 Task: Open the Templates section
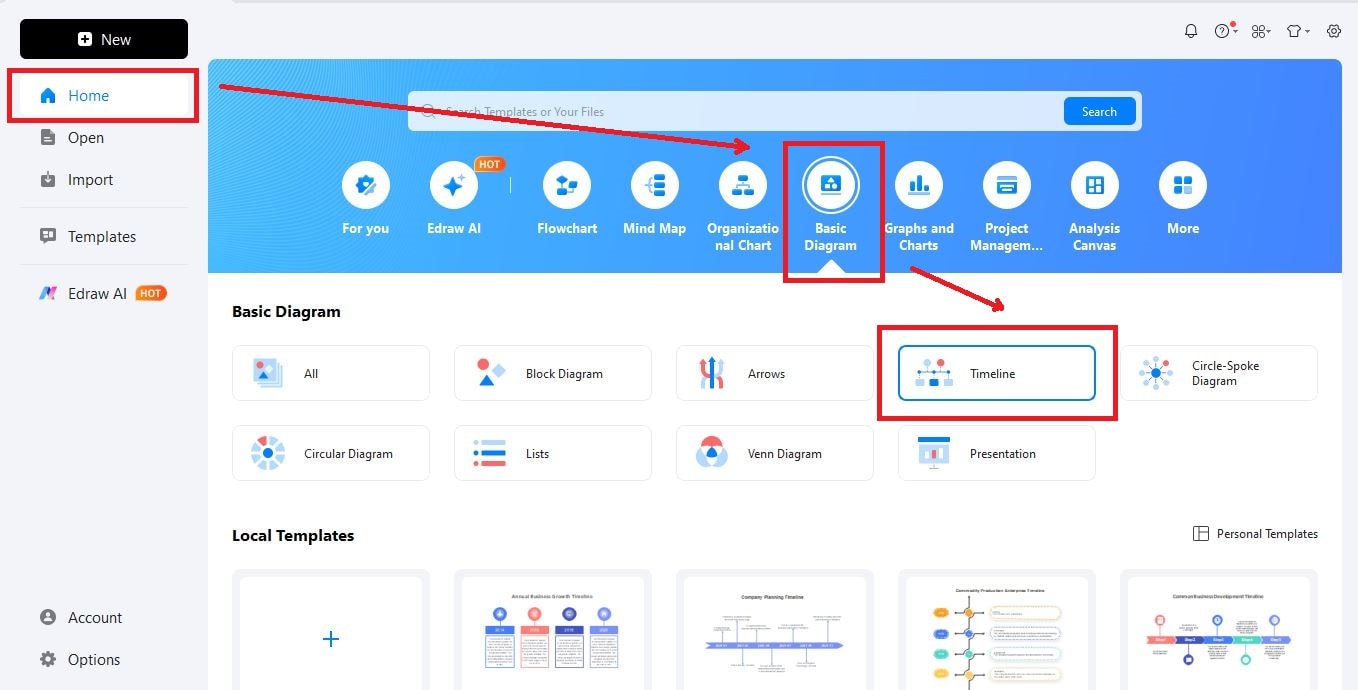(x=101, y=236)
